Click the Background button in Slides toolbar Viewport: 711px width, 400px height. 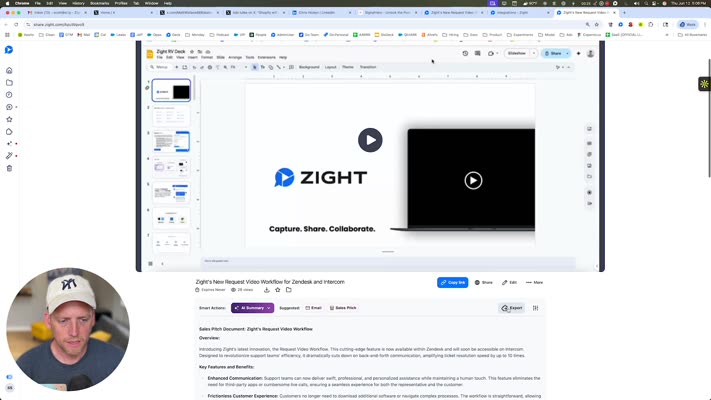(x=309, y=67)
